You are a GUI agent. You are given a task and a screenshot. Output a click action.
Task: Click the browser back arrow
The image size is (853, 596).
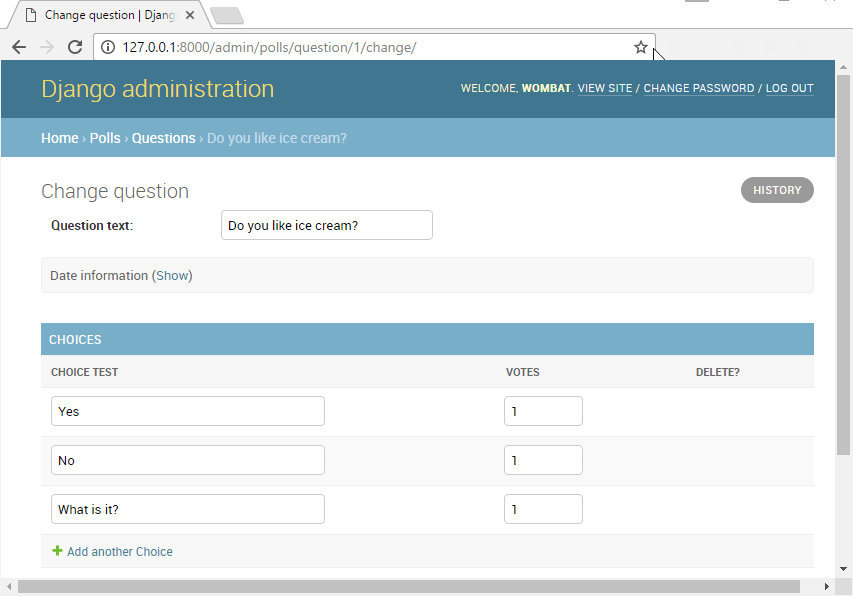pyautogui.click(x=18, y=46)
